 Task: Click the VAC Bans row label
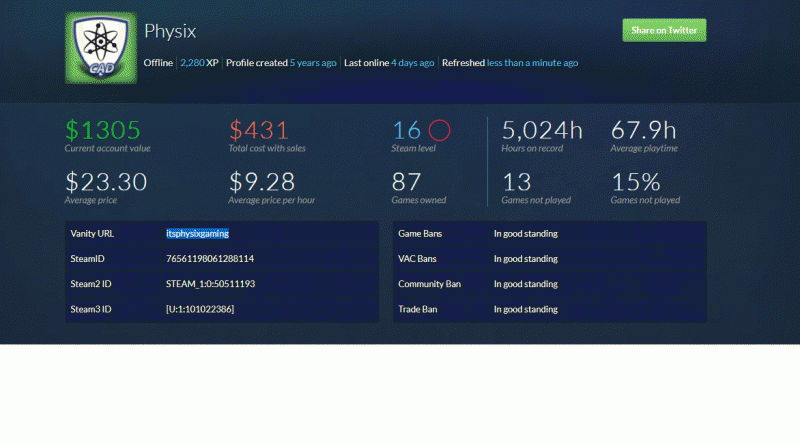tap(417, 259)
